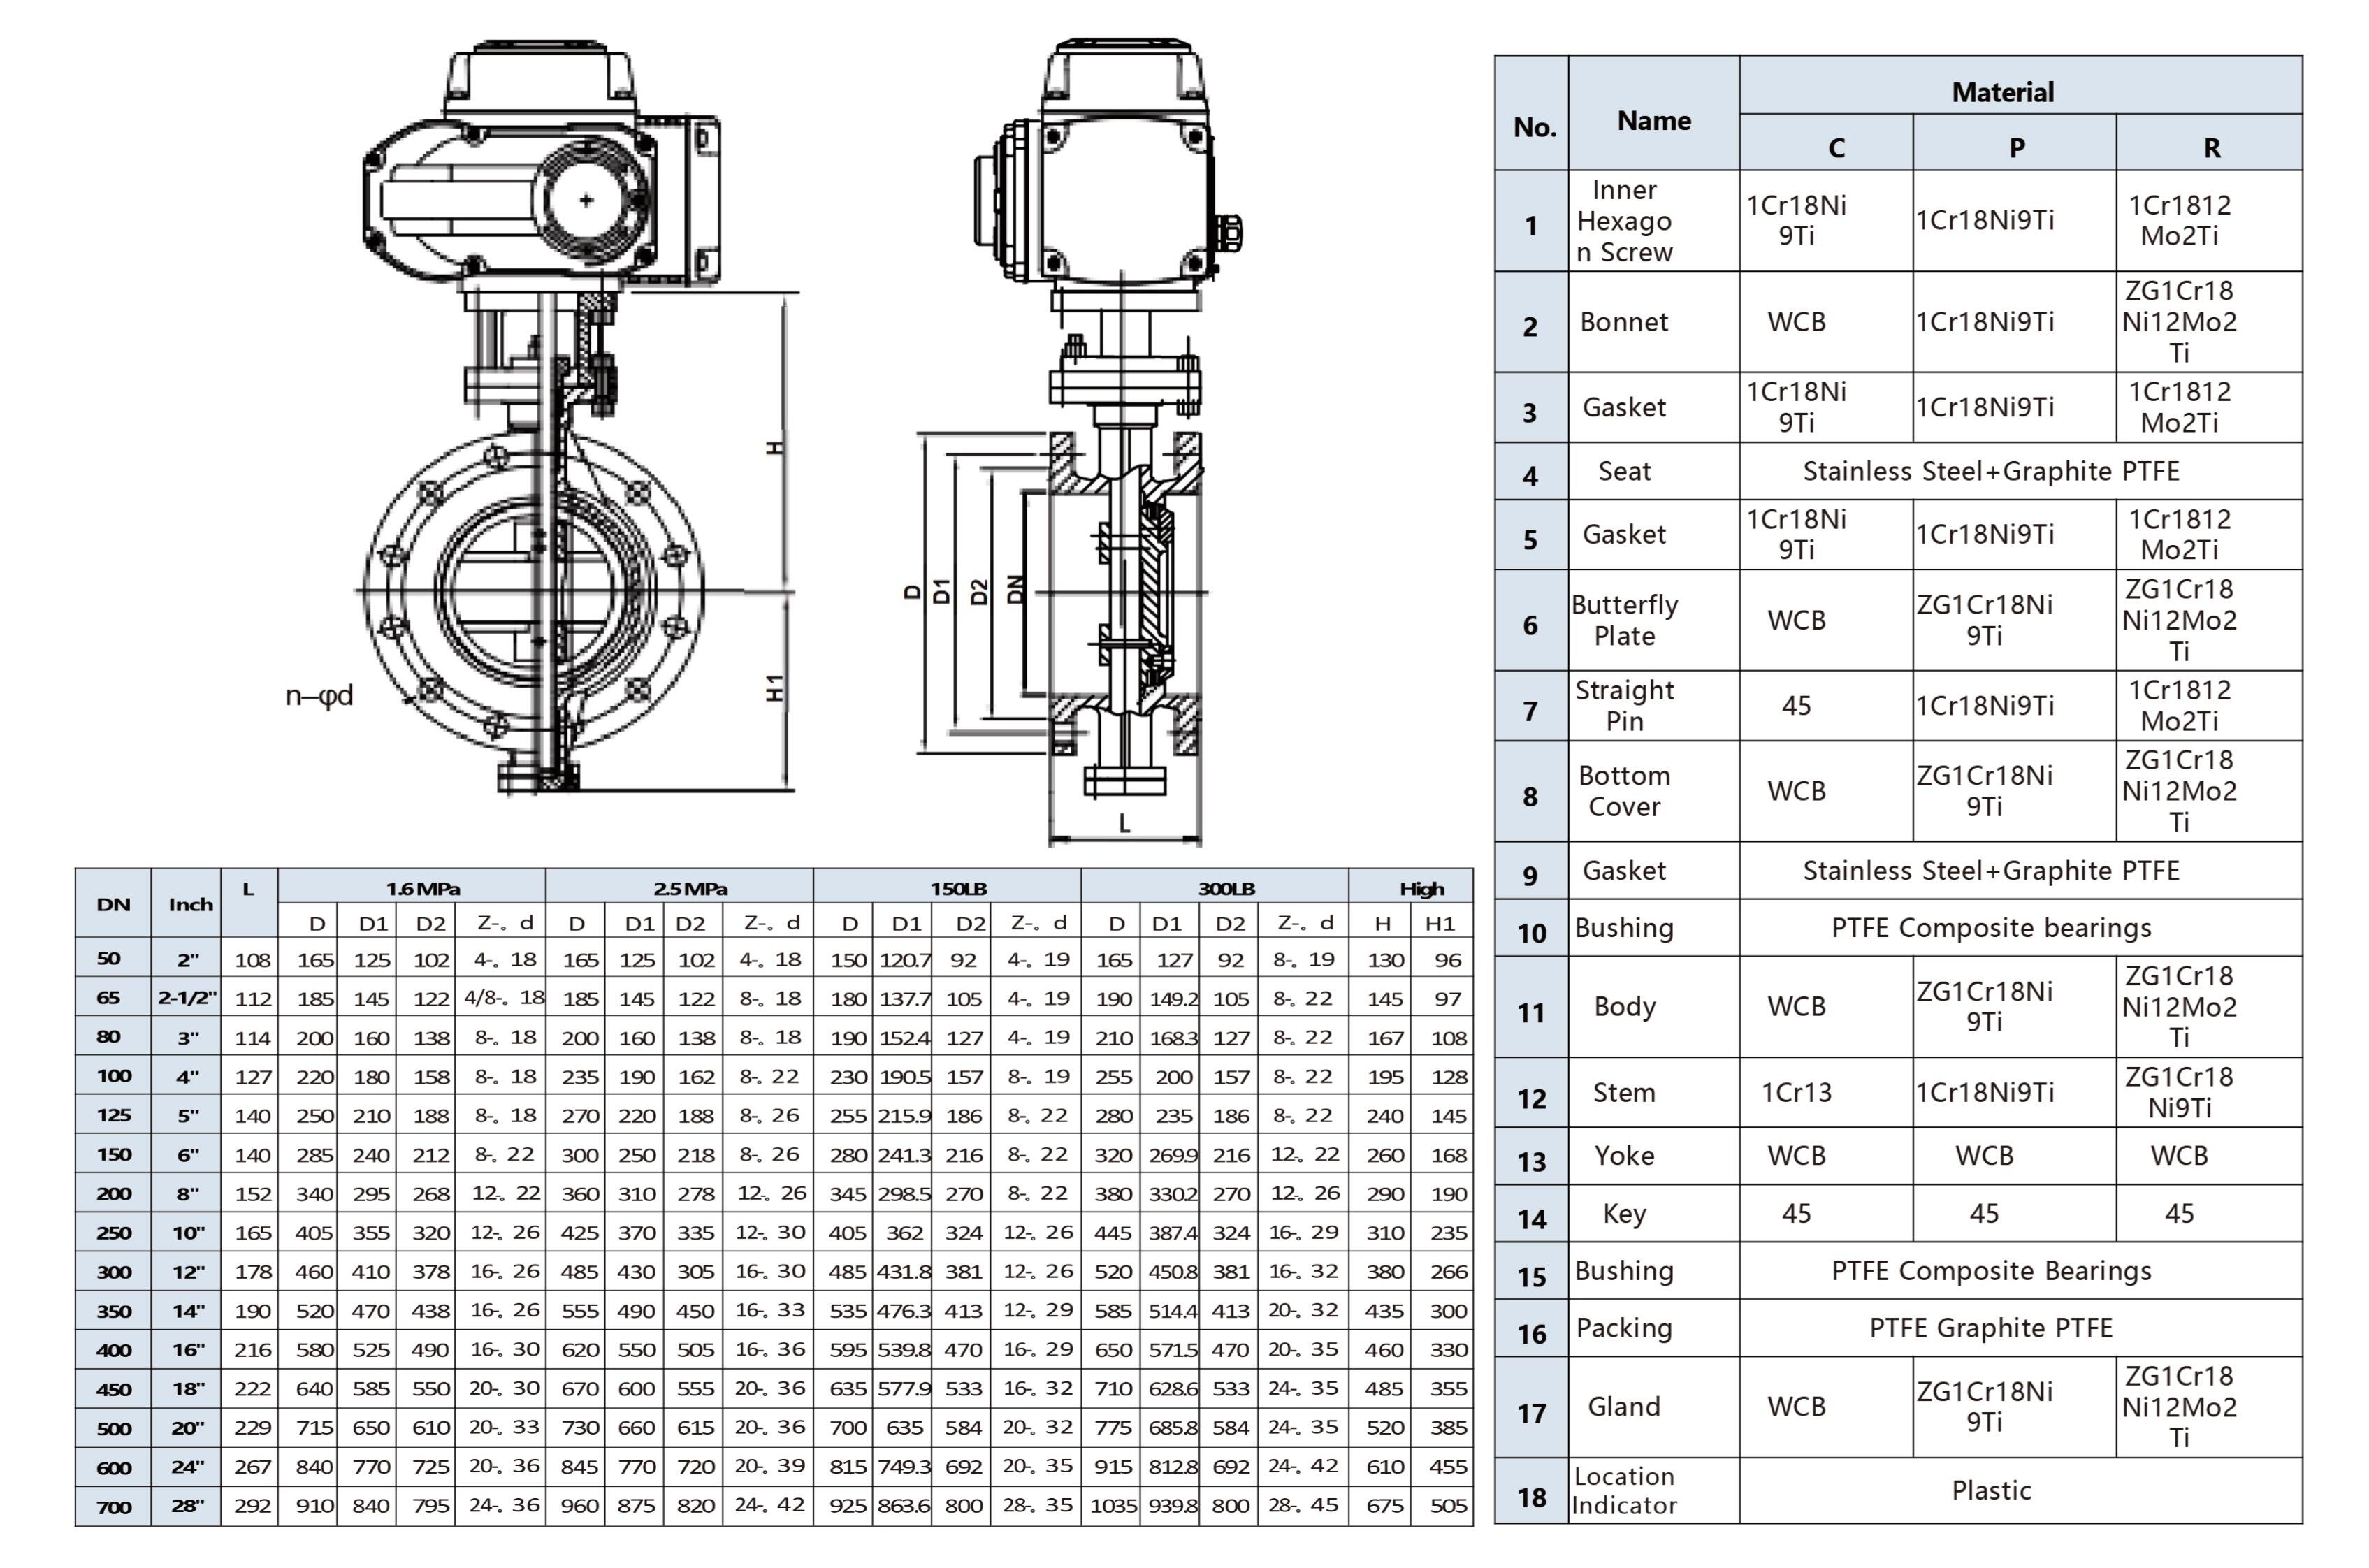Click the round actuator dial in front view
The height and width of the screenshot is (1568, 2369).
coord(586,200)
